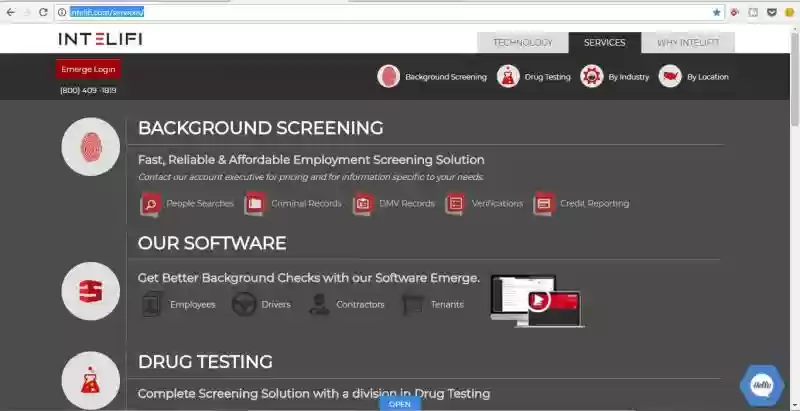Viewport: 800px width, 411px height.
Task: Click the Emerge Login button
Action: click(x=88, y=69)
